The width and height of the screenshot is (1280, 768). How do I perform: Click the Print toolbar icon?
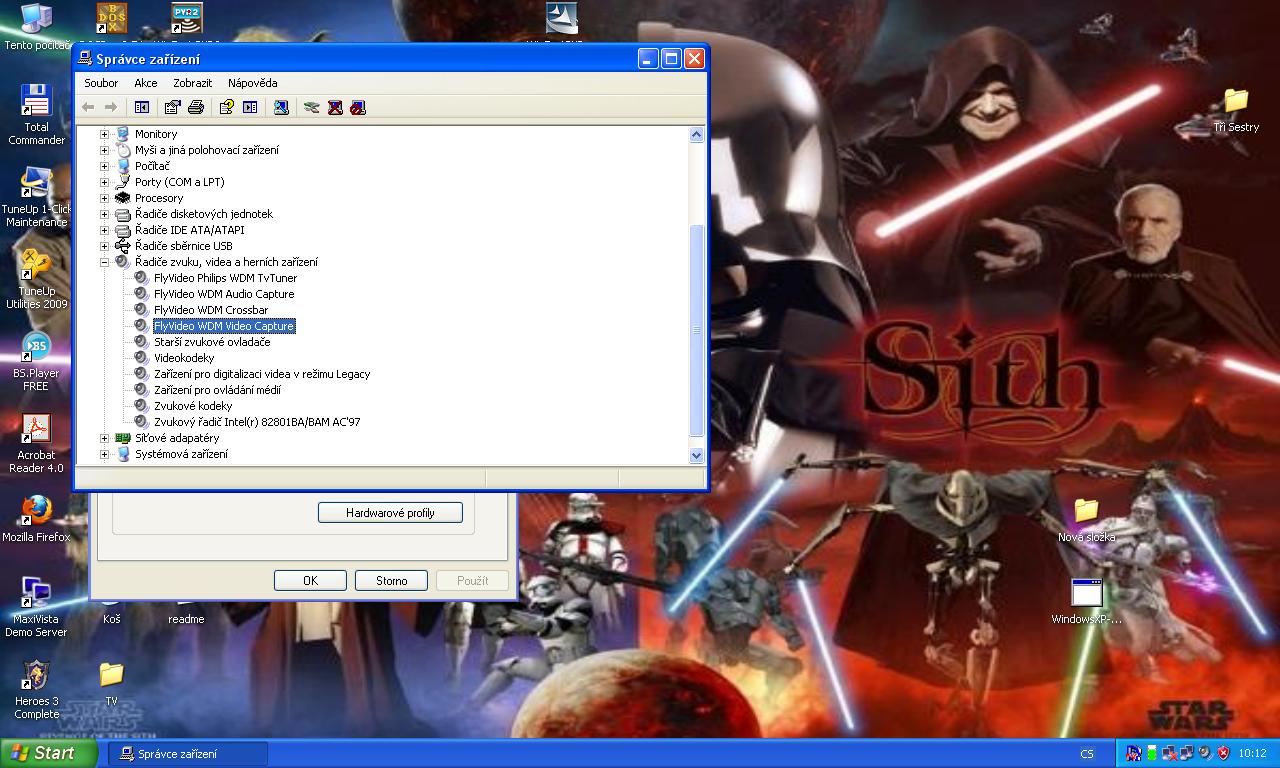[x=196, y=107]
